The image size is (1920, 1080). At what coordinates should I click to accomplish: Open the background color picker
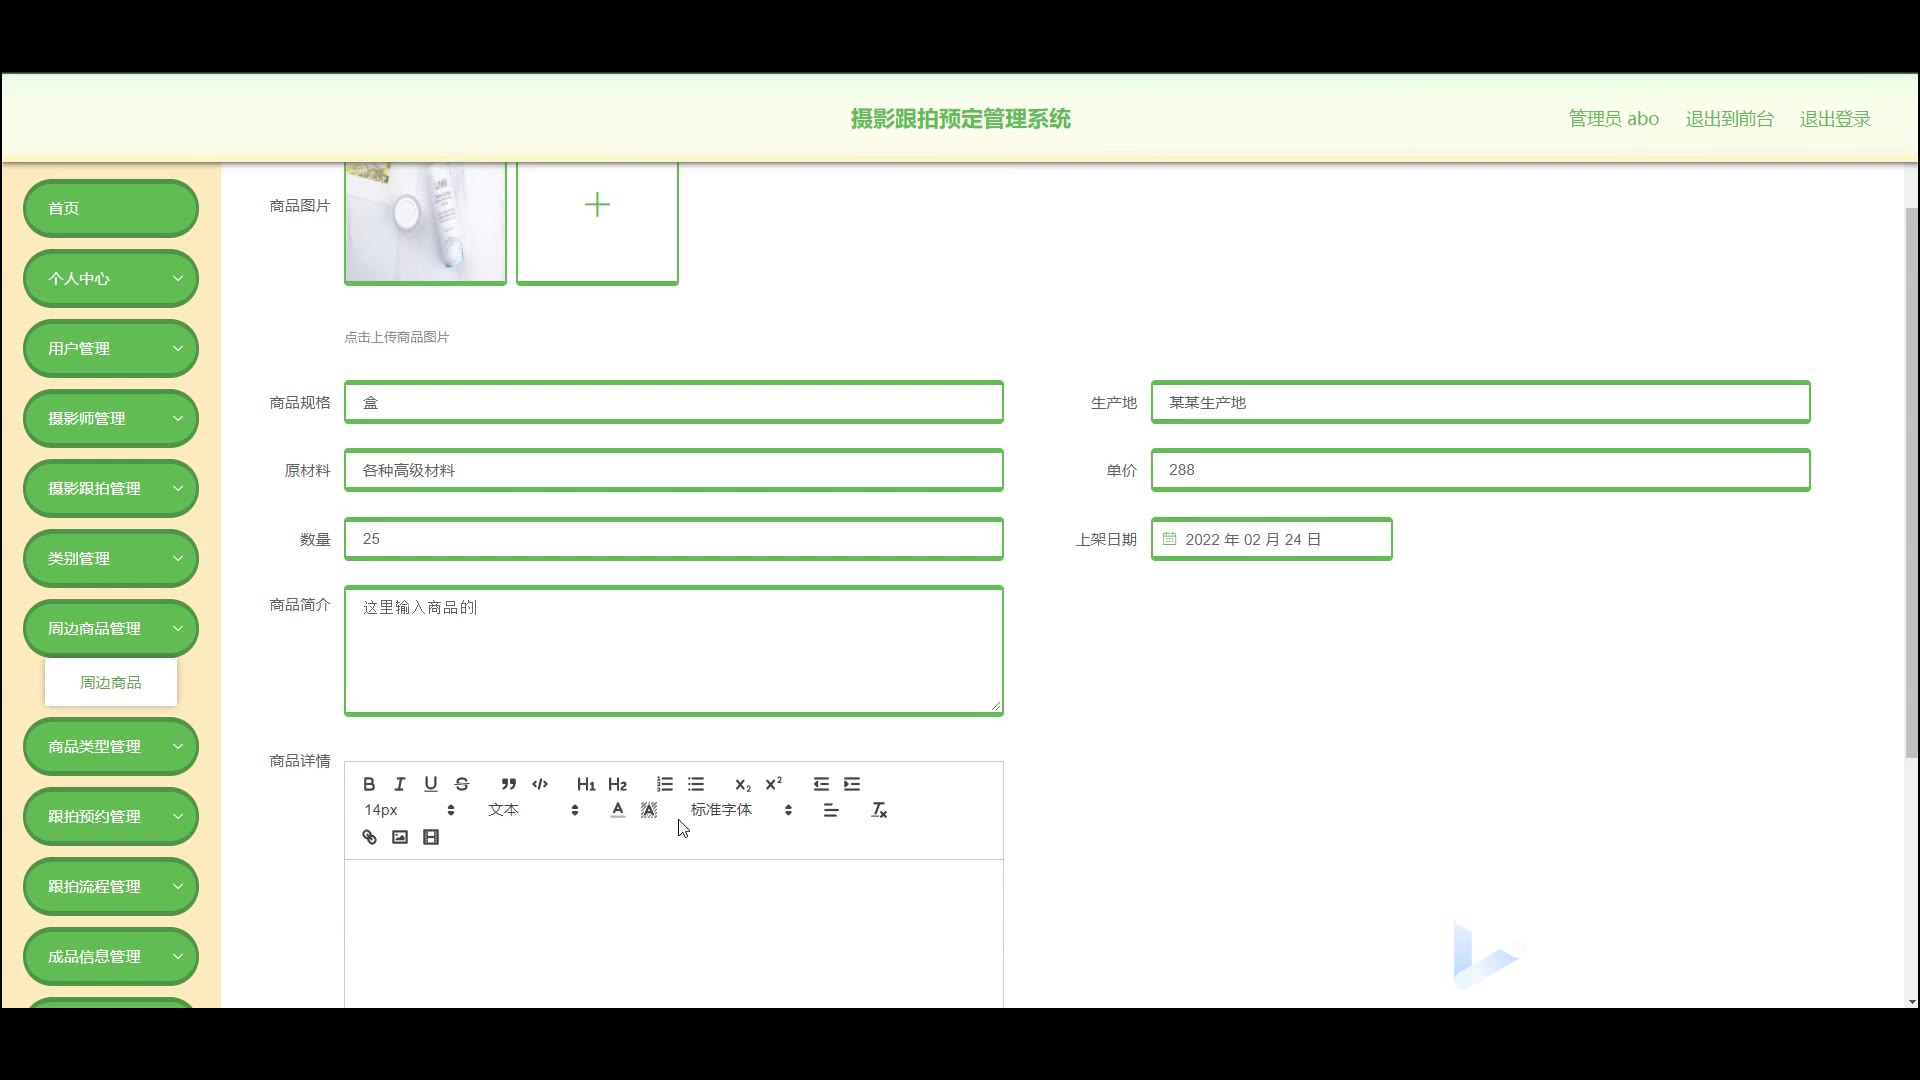coord(649,810)
